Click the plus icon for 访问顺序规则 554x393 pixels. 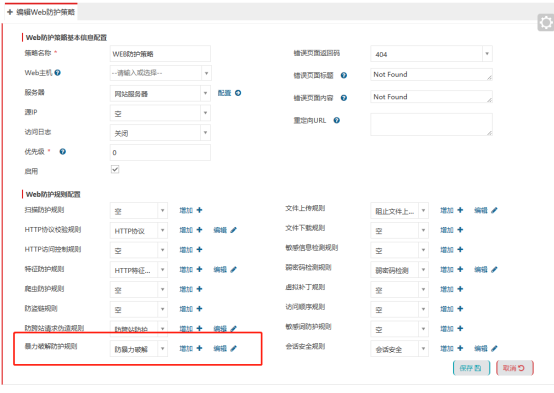point(460,309)
